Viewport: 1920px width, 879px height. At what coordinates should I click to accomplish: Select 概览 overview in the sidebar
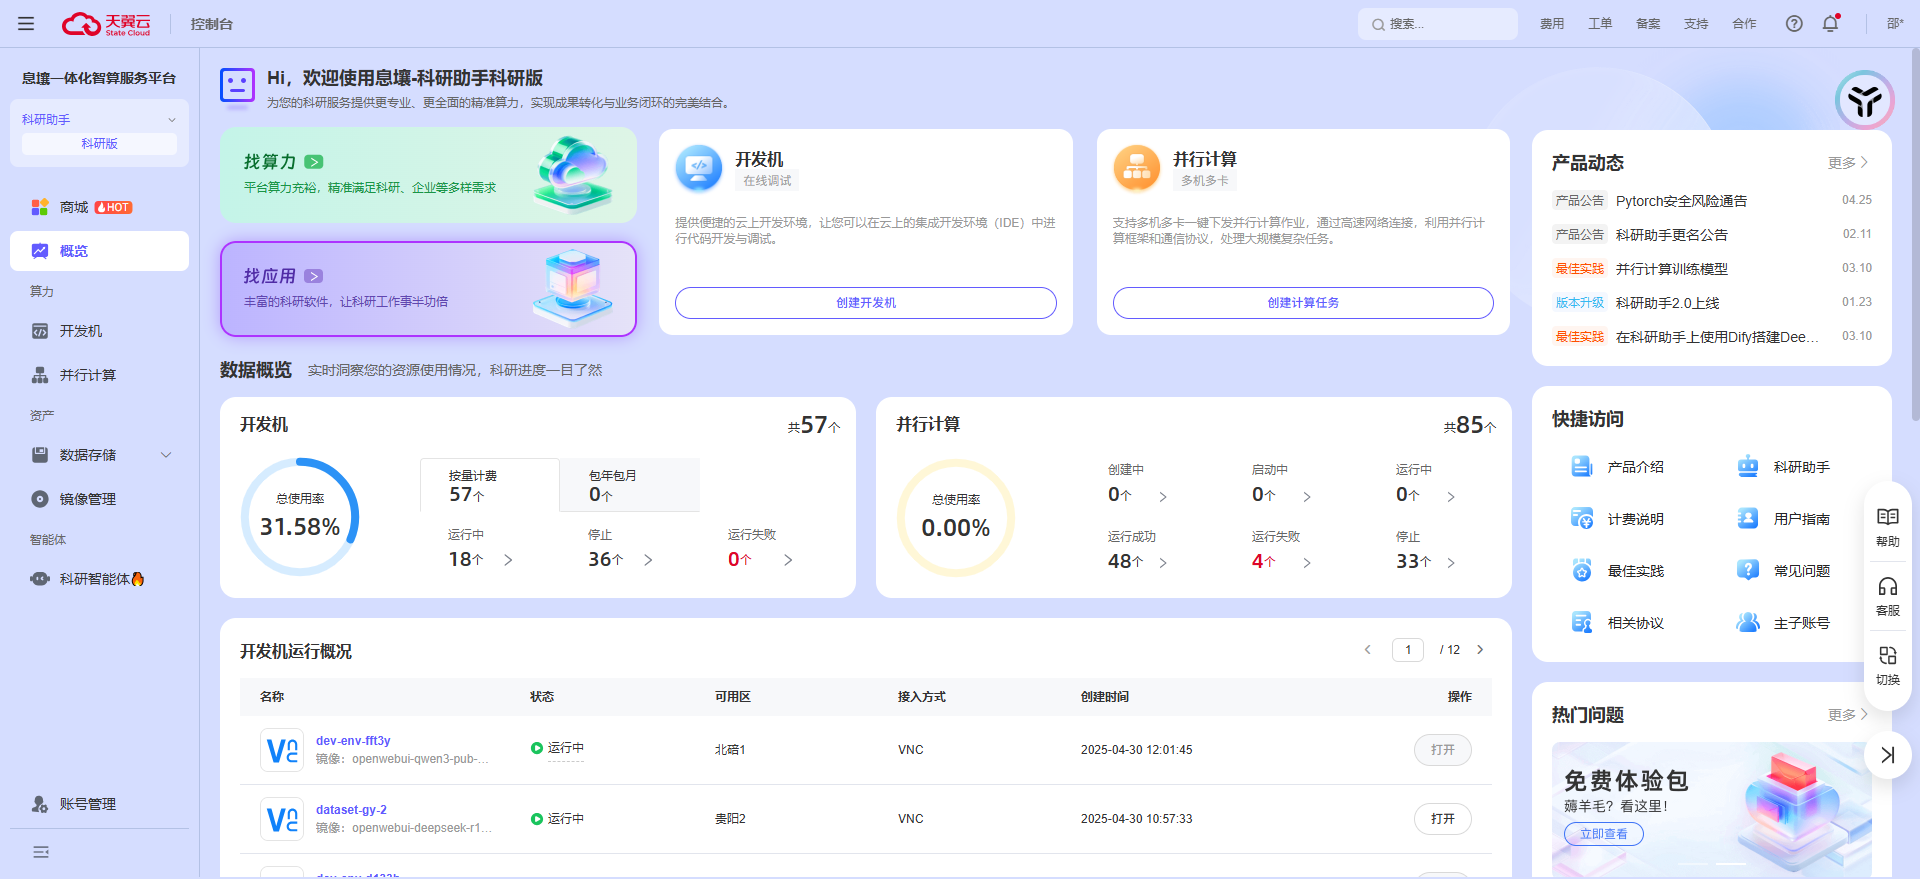click(x=99, y=251)
